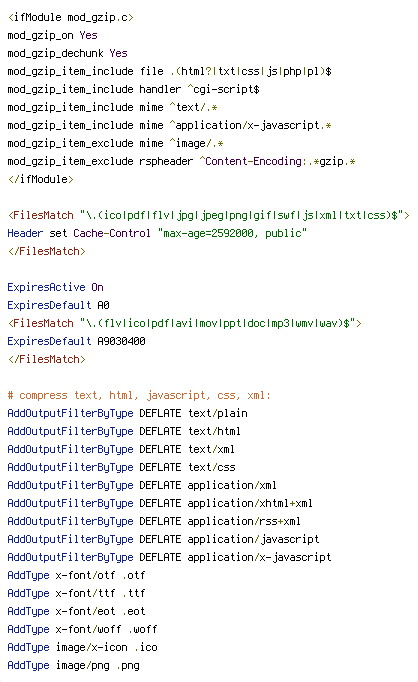Click the mime ^image/.* exclude line
The image size is (418, 682).
(115, 143)
